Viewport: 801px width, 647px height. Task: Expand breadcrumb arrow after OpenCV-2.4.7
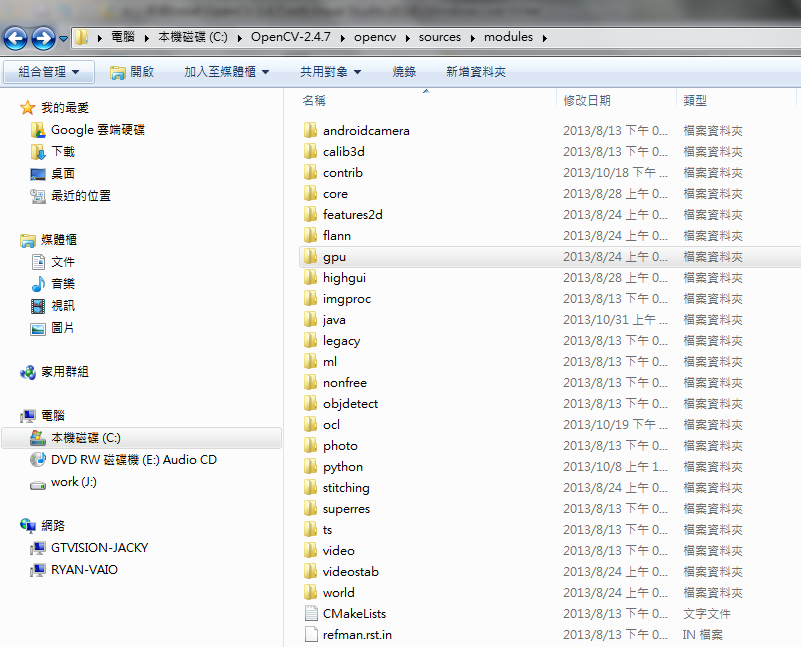[342, 38]
